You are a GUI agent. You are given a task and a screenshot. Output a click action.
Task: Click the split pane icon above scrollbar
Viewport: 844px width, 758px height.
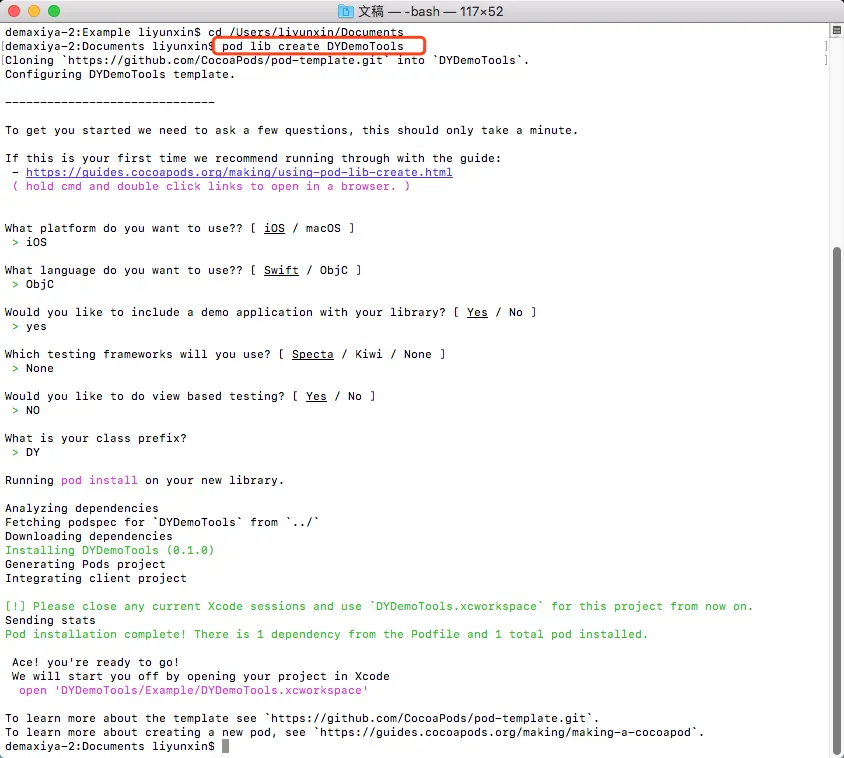pos(837,30)
